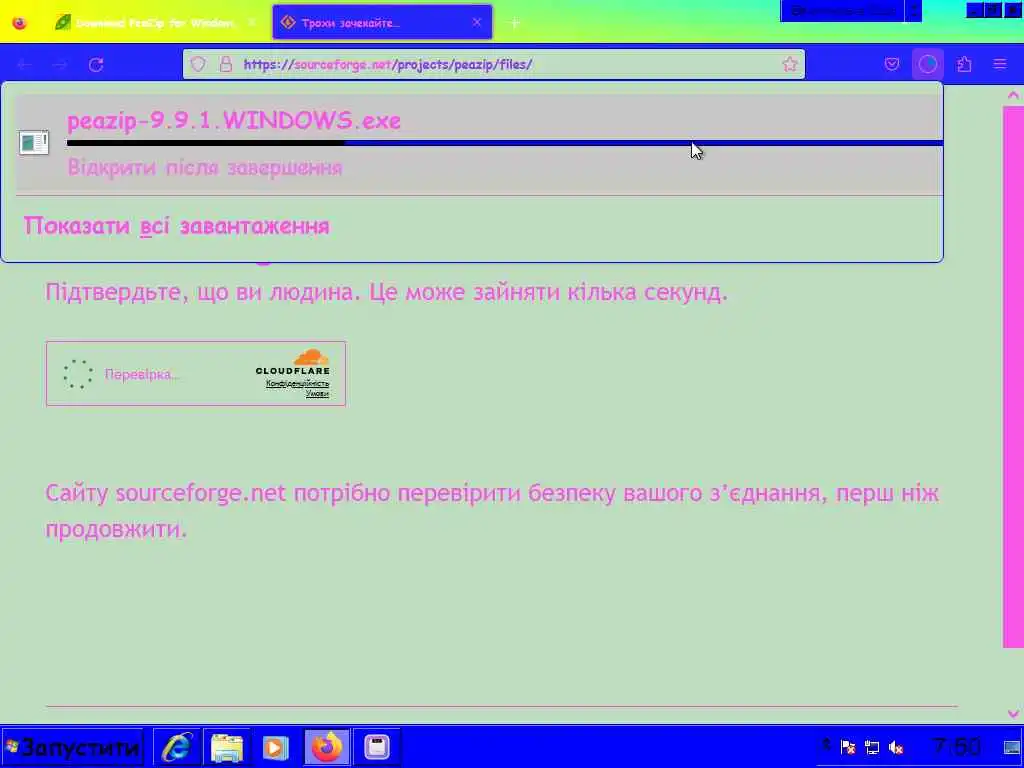The height and width of the screenshot is (768, 1024).
Task: Select the Трохи зачекайте tab
Action: pyautogui.click(x=382, y=23)
